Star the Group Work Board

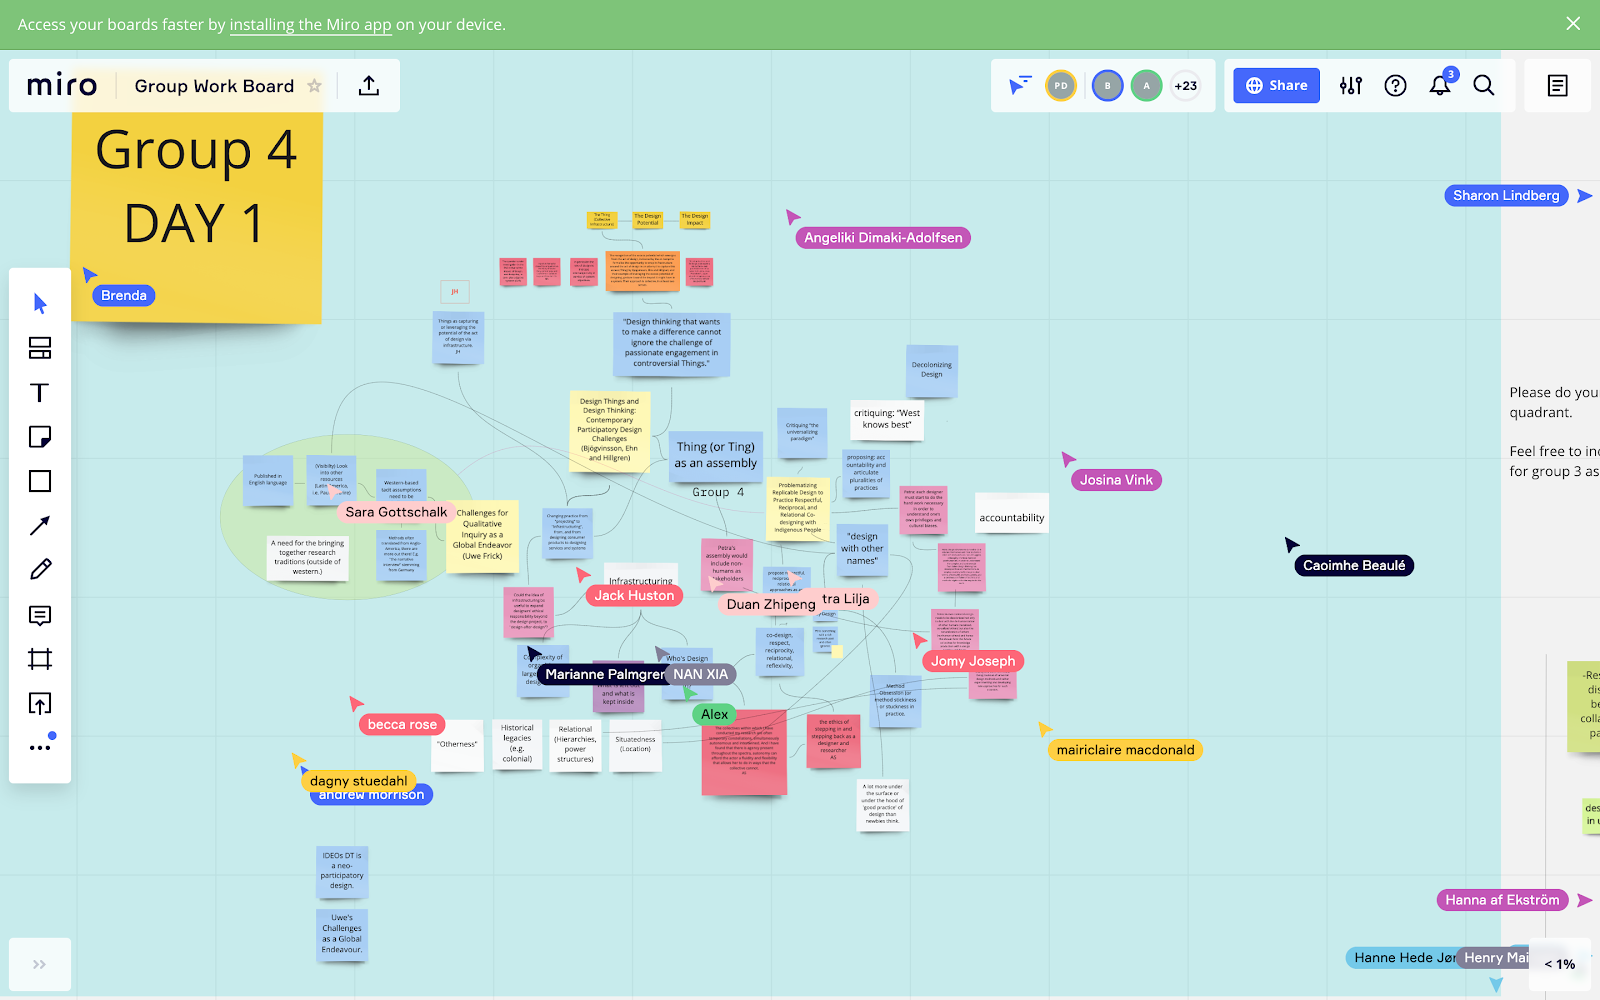pyautogui.click(x=315, y=86)
